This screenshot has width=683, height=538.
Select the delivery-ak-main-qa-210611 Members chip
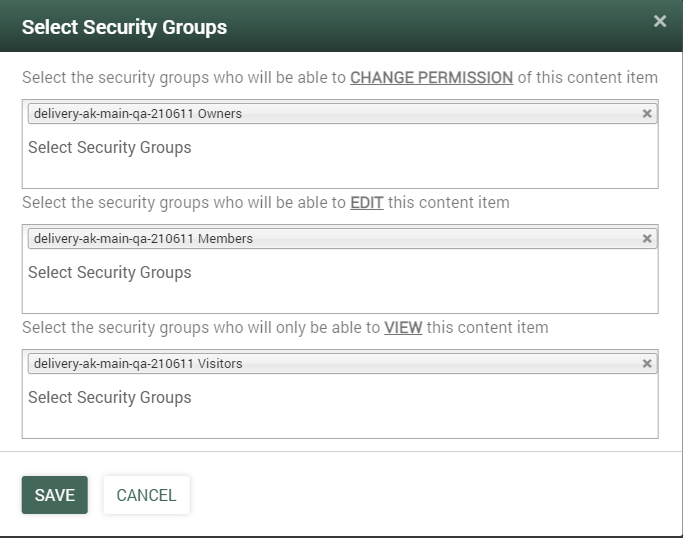pyautogui.click(x=143, y=239)
